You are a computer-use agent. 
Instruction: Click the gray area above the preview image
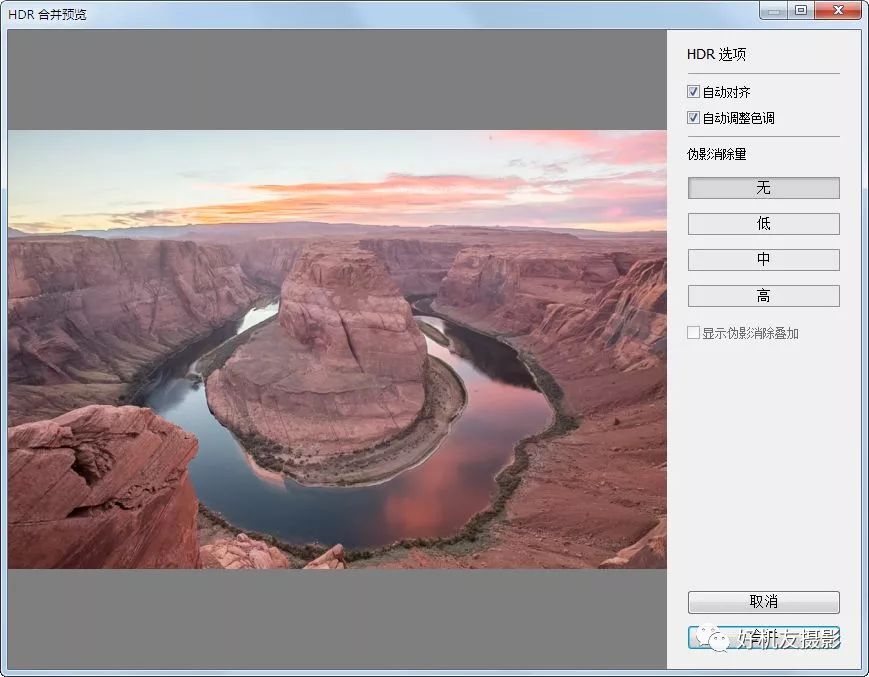point(336,80)
